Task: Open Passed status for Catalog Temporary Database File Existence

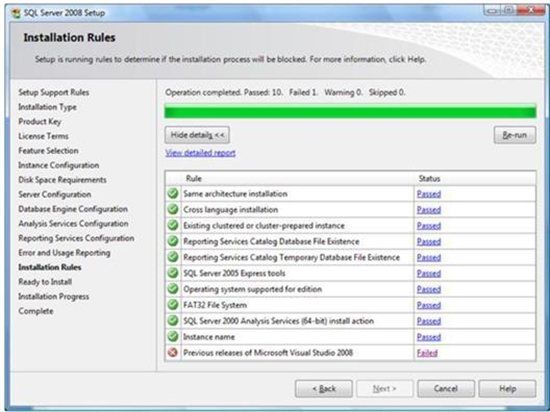Action: 429,257
